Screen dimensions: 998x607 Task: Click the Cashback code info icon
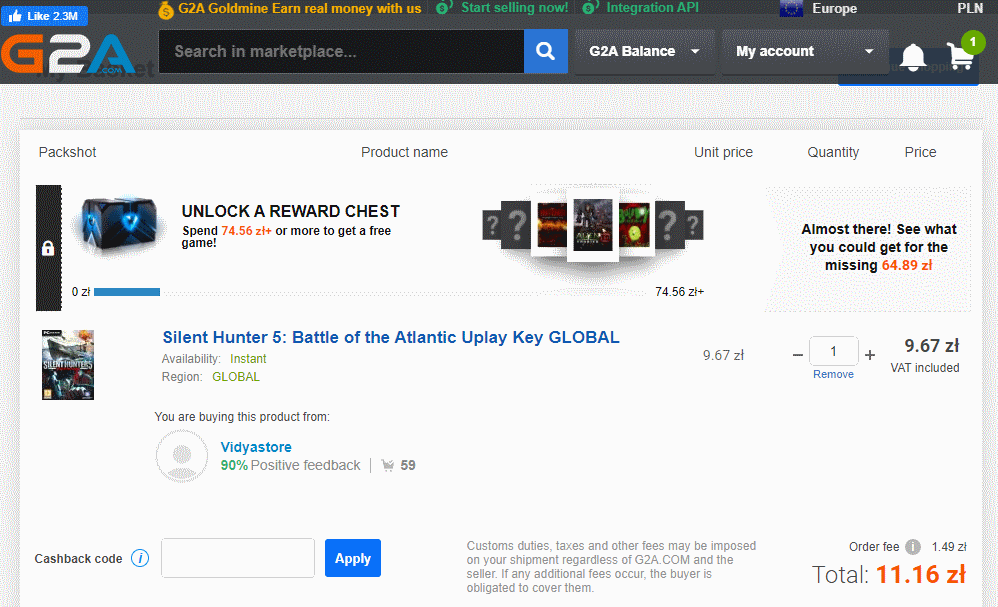click(x=140, y=558)
